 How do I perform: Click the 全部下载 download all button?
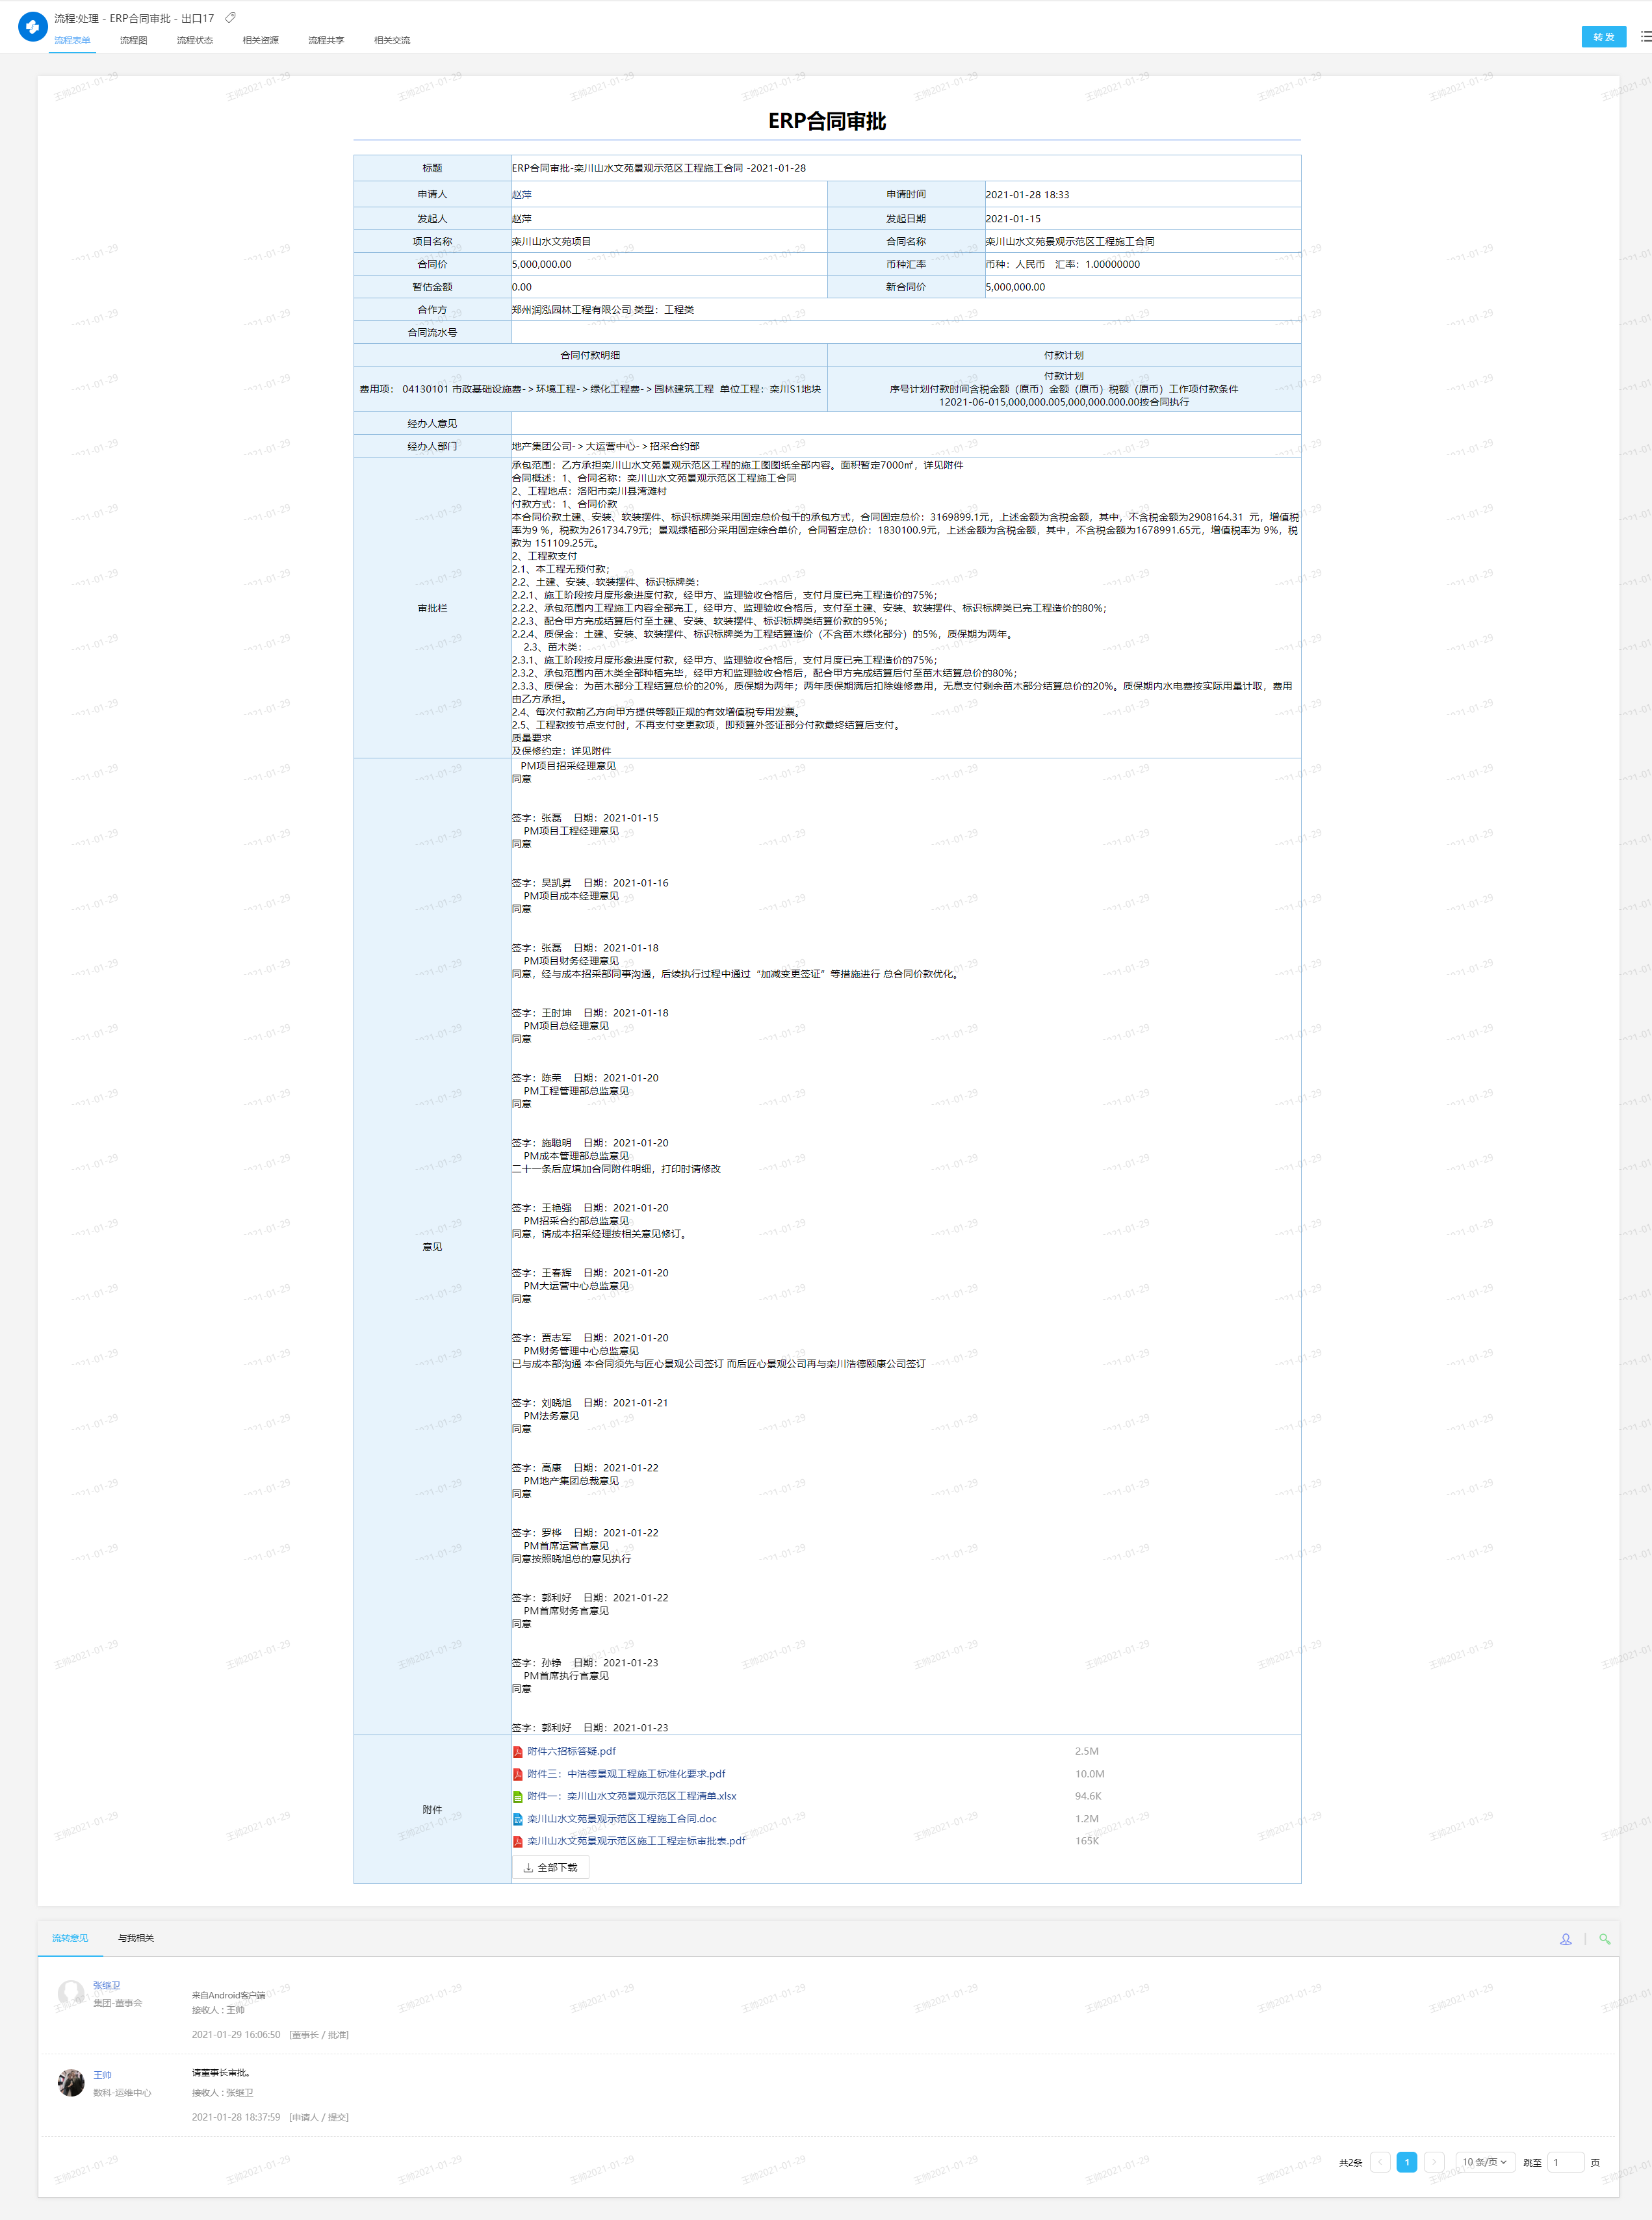point(550,1867)
